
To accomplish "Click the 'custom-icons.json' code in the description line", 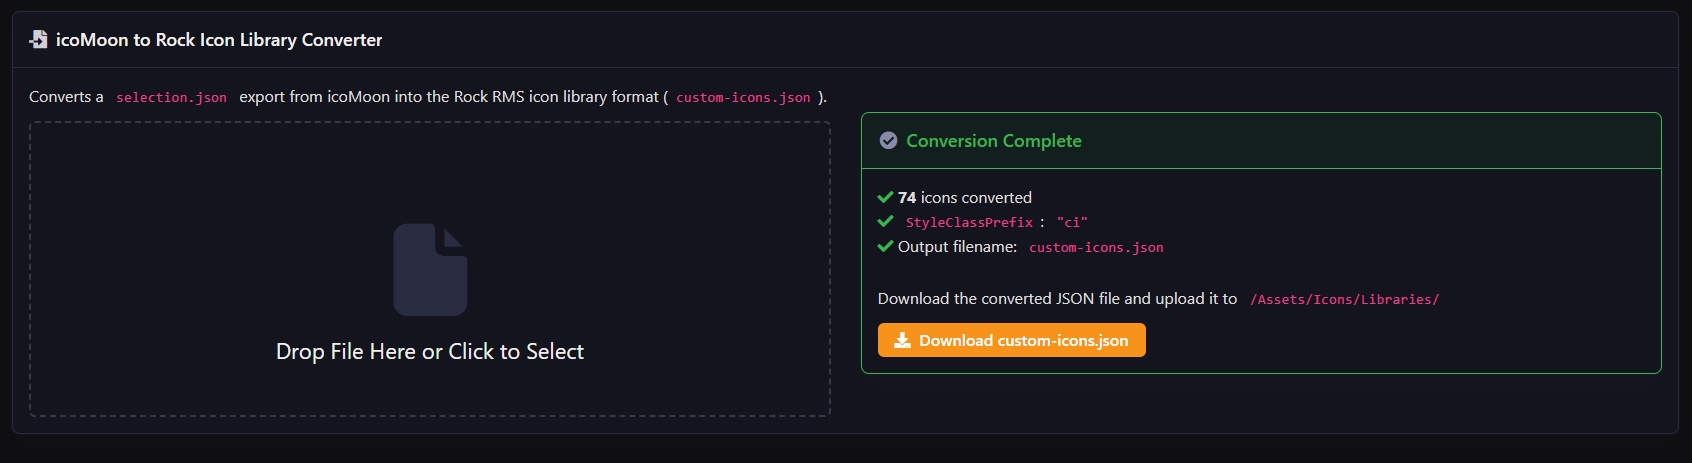I will click(743, 97).
